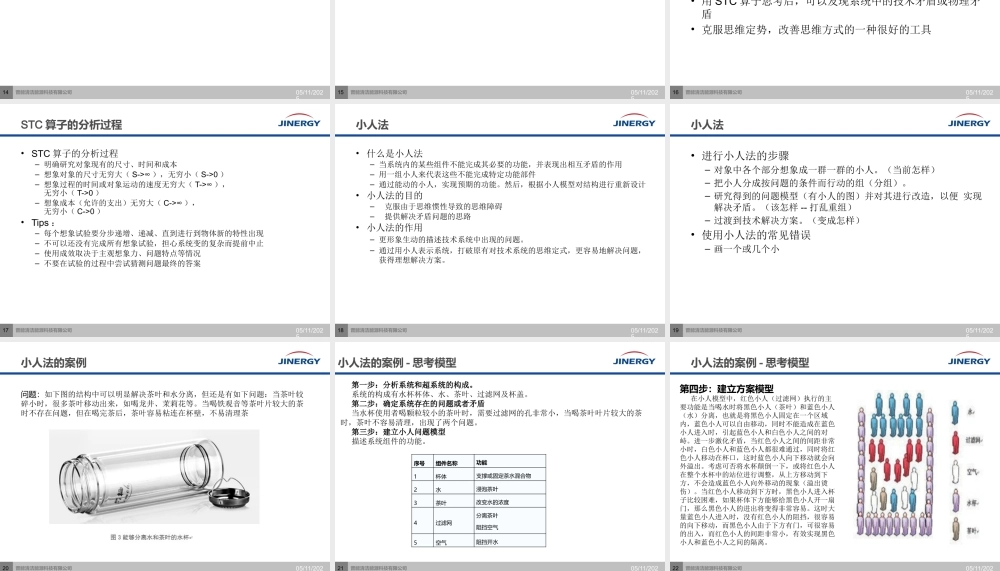Click the JINERGY logo on slide 21

click(x=634, y=359)
